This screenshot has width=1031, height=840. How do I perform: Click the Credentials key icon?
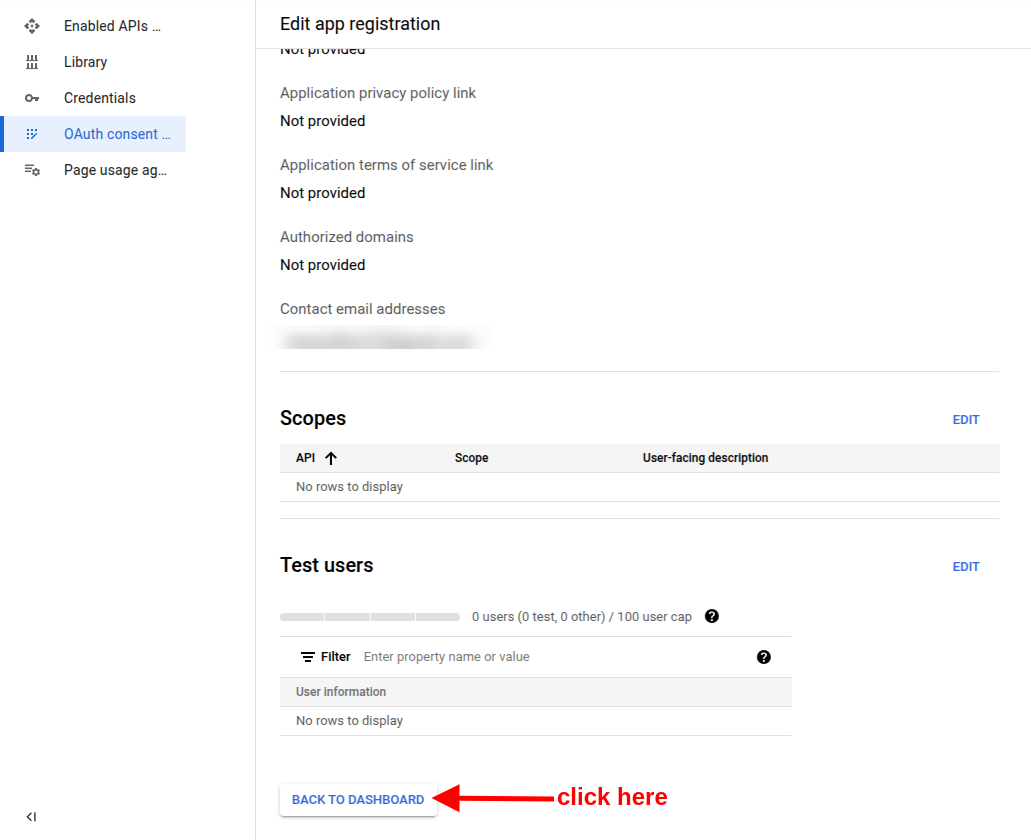(32, 98)
